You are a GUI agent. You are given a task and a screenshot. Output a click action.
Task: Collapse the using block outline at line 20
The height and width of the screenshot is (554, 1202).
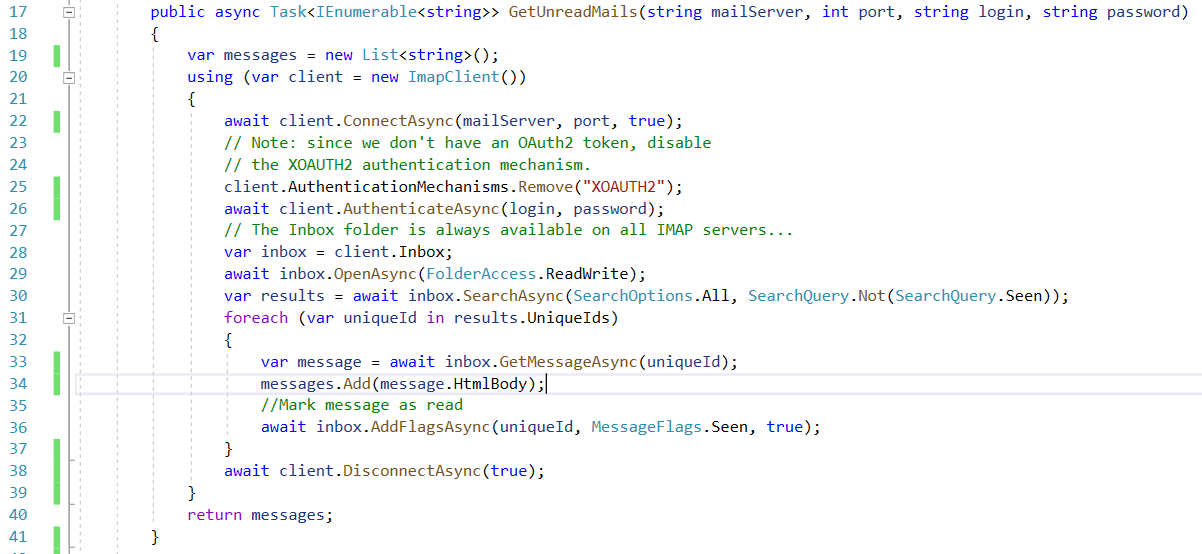(x=69, y=77)
